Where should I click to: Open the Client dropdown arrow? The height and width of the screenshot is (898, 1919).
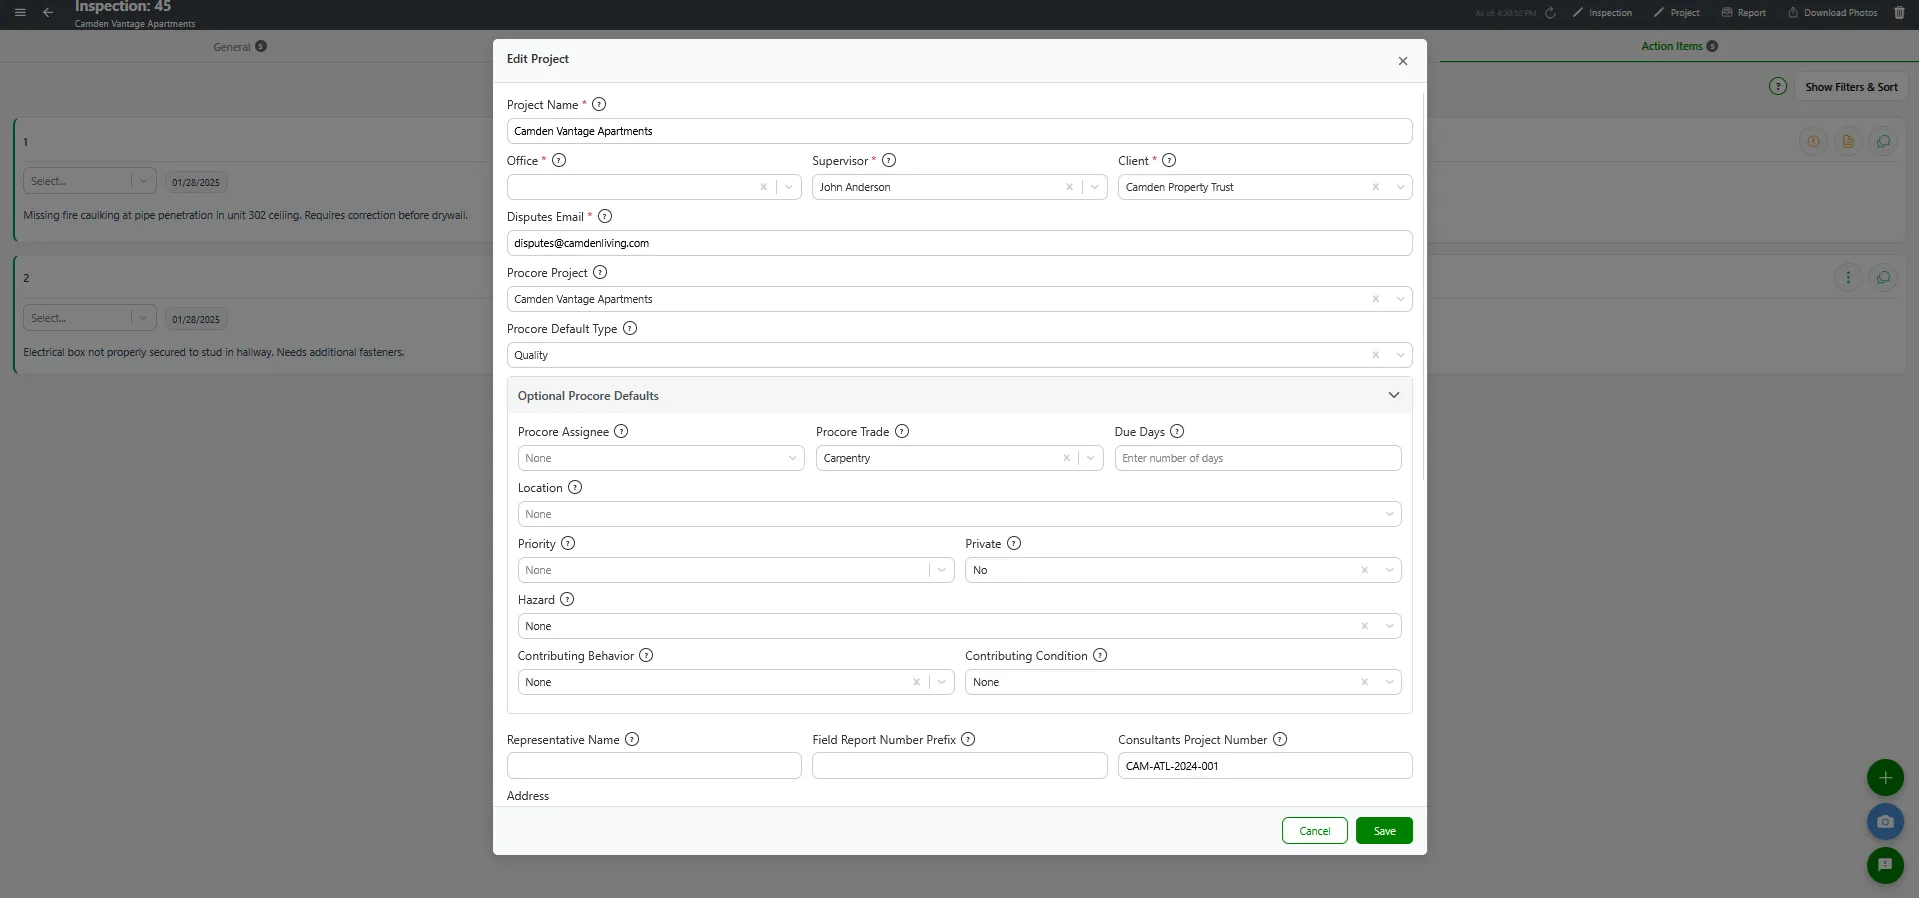tap(1400, 187)
